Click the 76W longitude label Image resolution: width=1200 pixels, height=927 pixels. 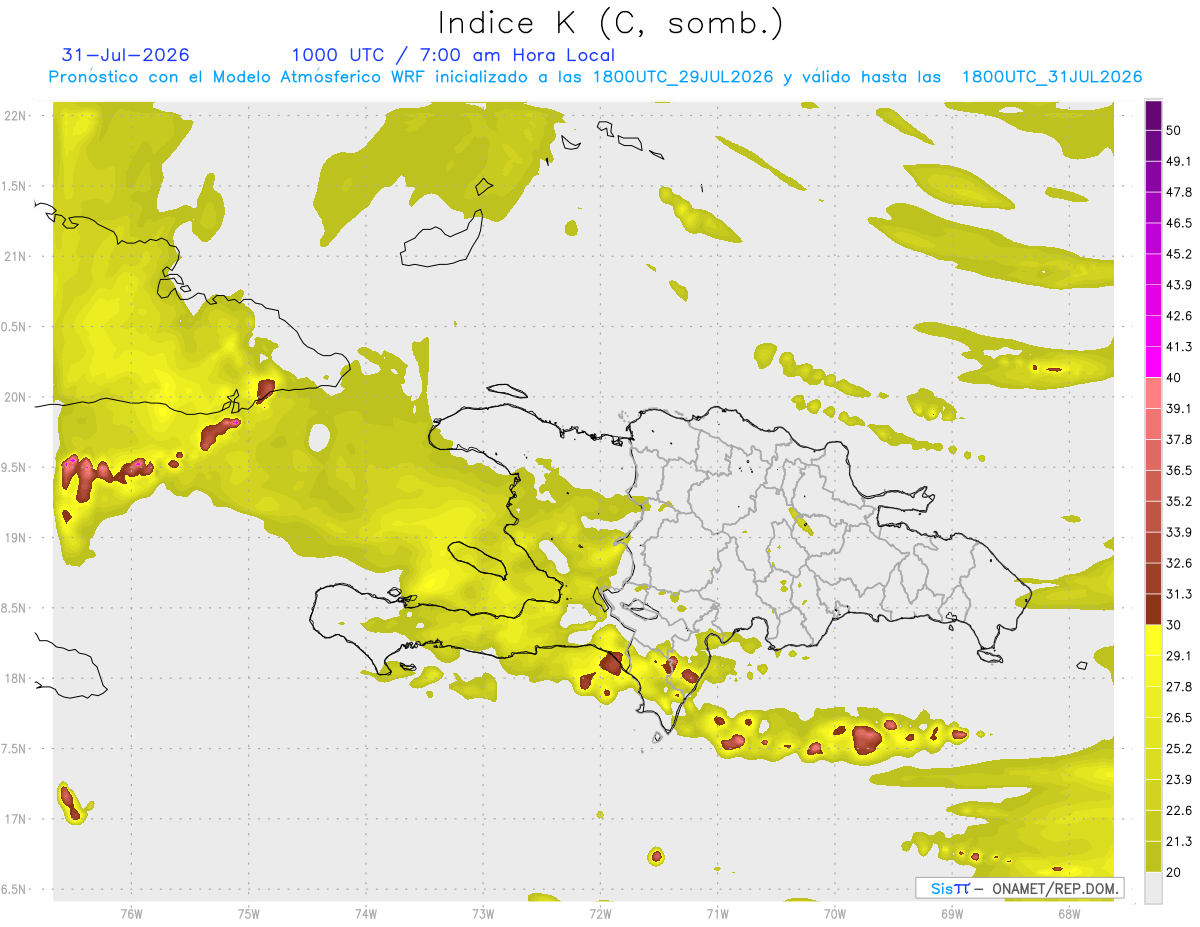click(131, 913)
